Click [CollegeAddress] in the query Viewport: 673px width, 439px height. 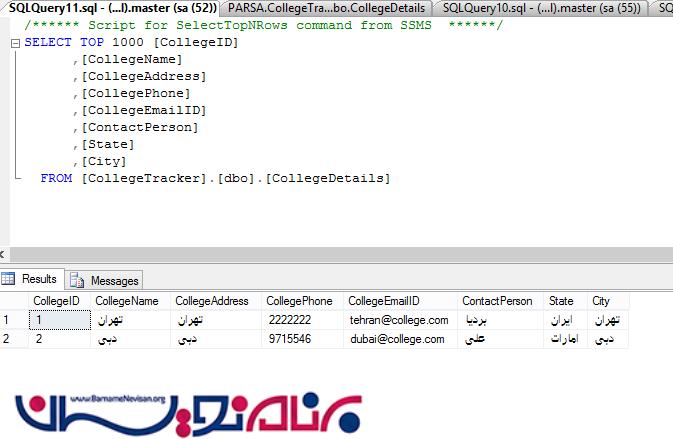(x=144, y=76)
